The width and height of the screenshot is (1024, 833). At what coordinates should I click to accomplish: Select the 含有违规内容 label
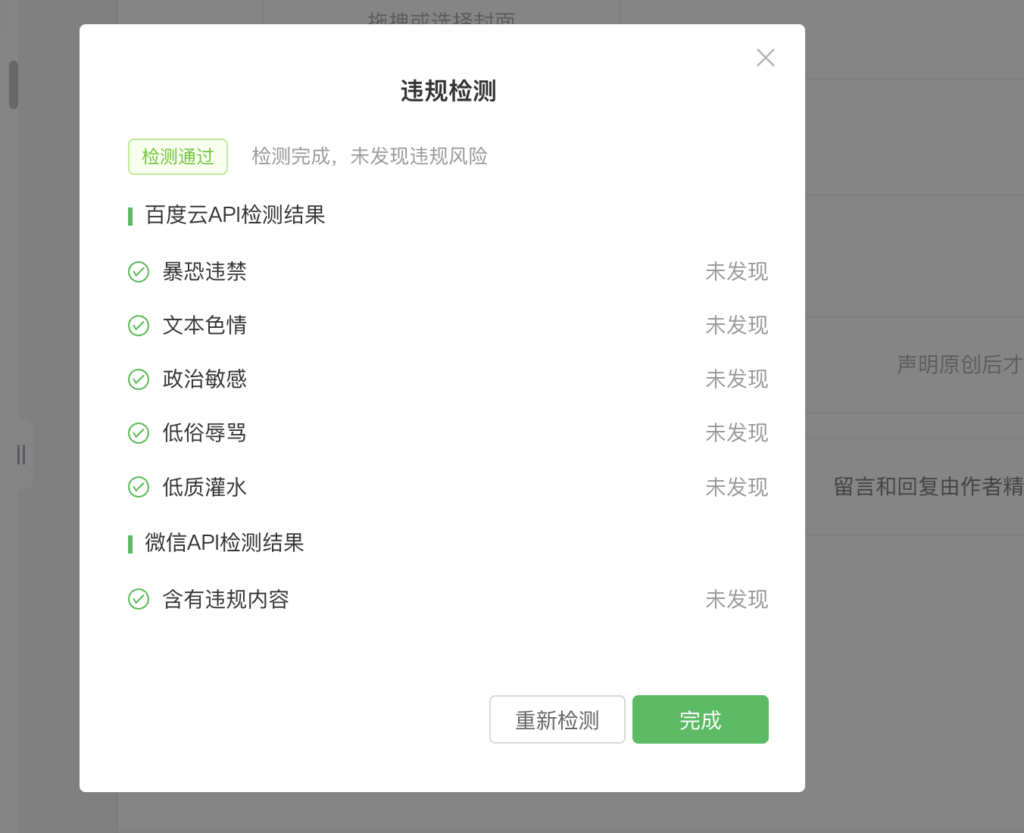(226, 599)
